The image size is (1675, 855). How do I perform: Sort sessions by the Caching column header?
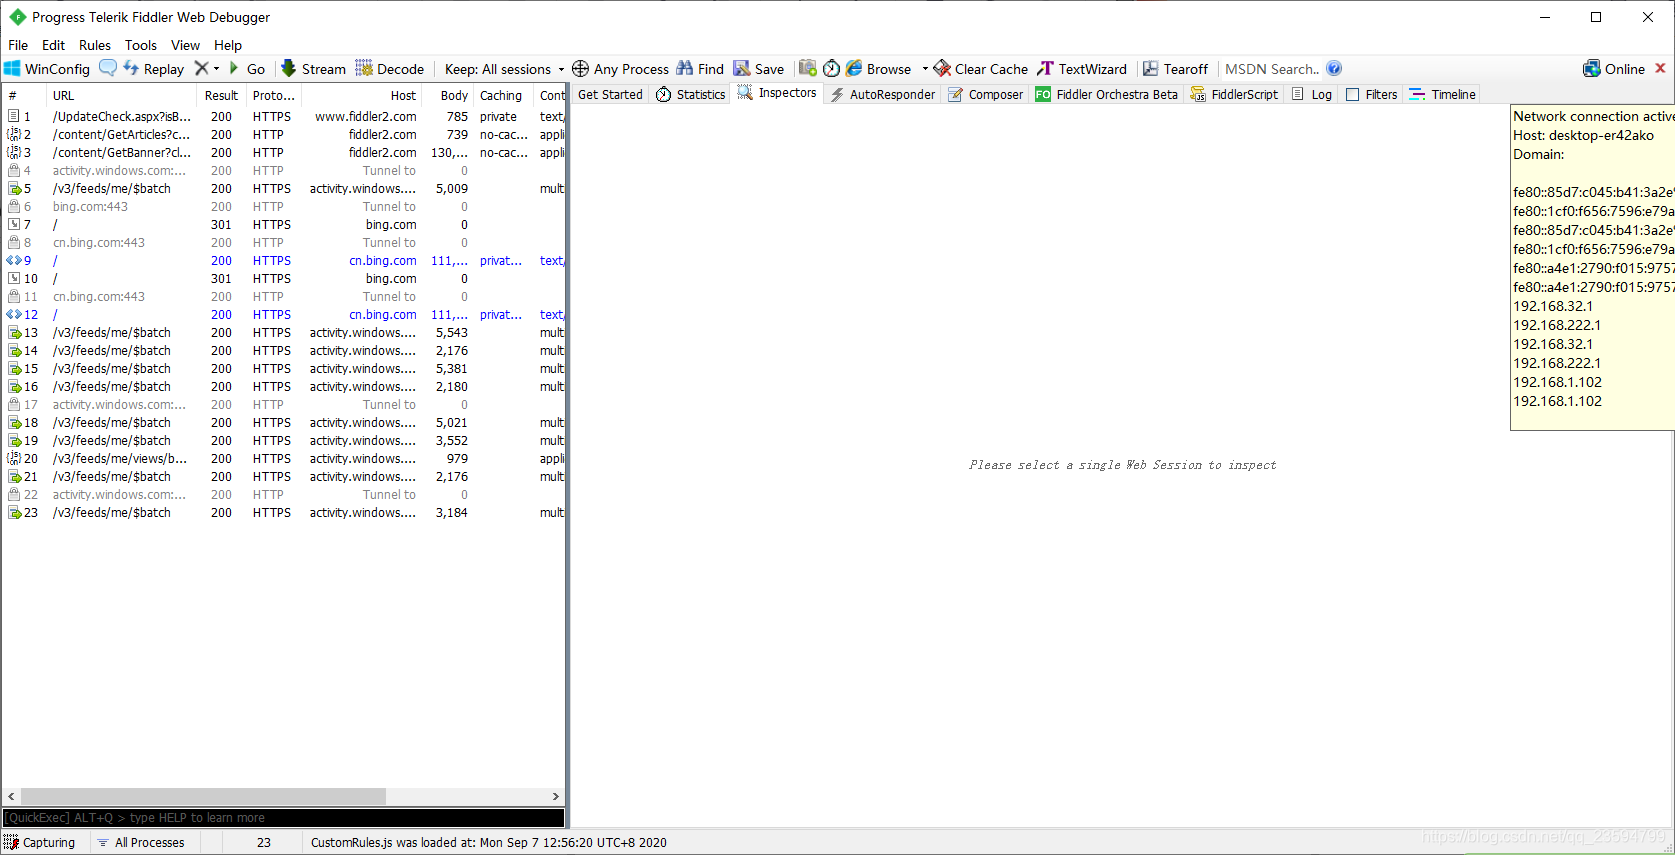tap(503, 95)
